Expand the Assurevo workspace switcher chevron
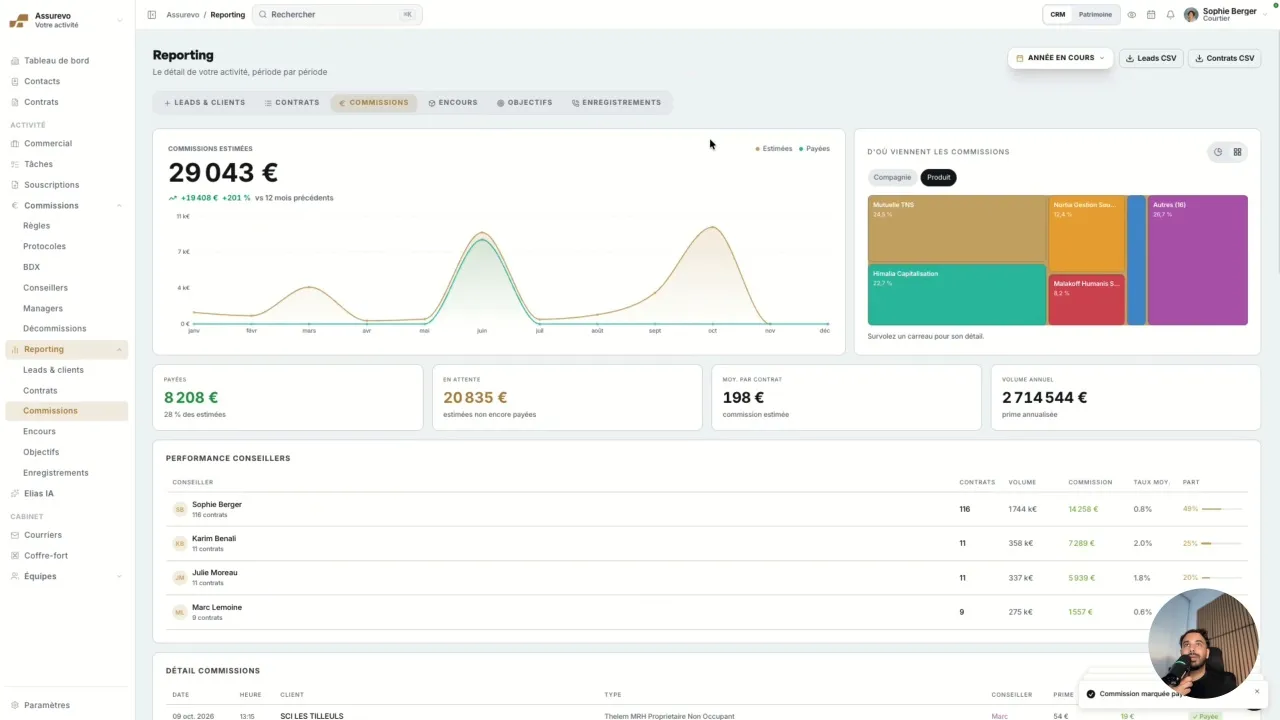This screenshot has height=720, width=1280. [120, 20]
